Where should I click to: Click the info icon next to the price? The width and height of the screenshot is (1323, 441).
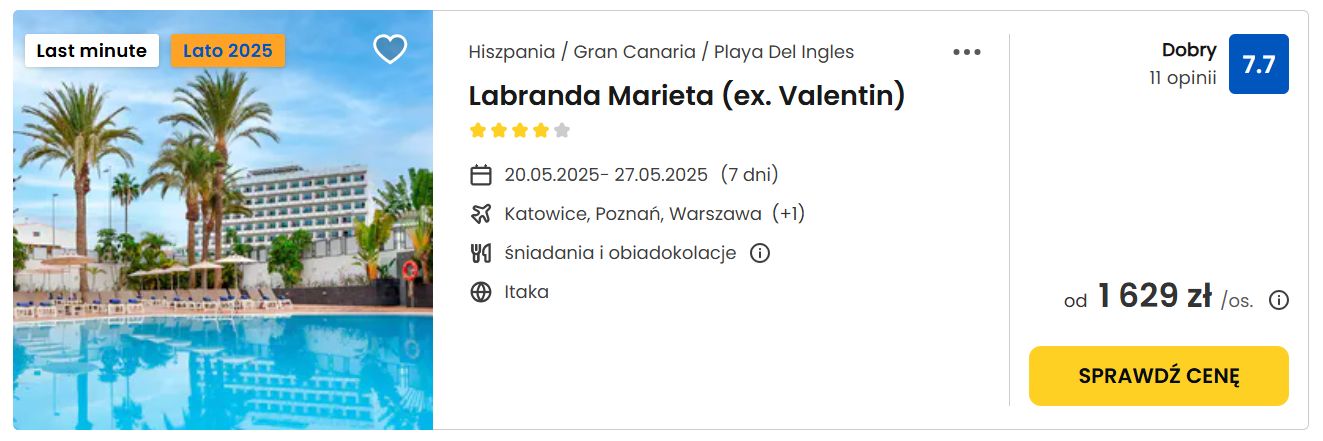pos(1279,300)
